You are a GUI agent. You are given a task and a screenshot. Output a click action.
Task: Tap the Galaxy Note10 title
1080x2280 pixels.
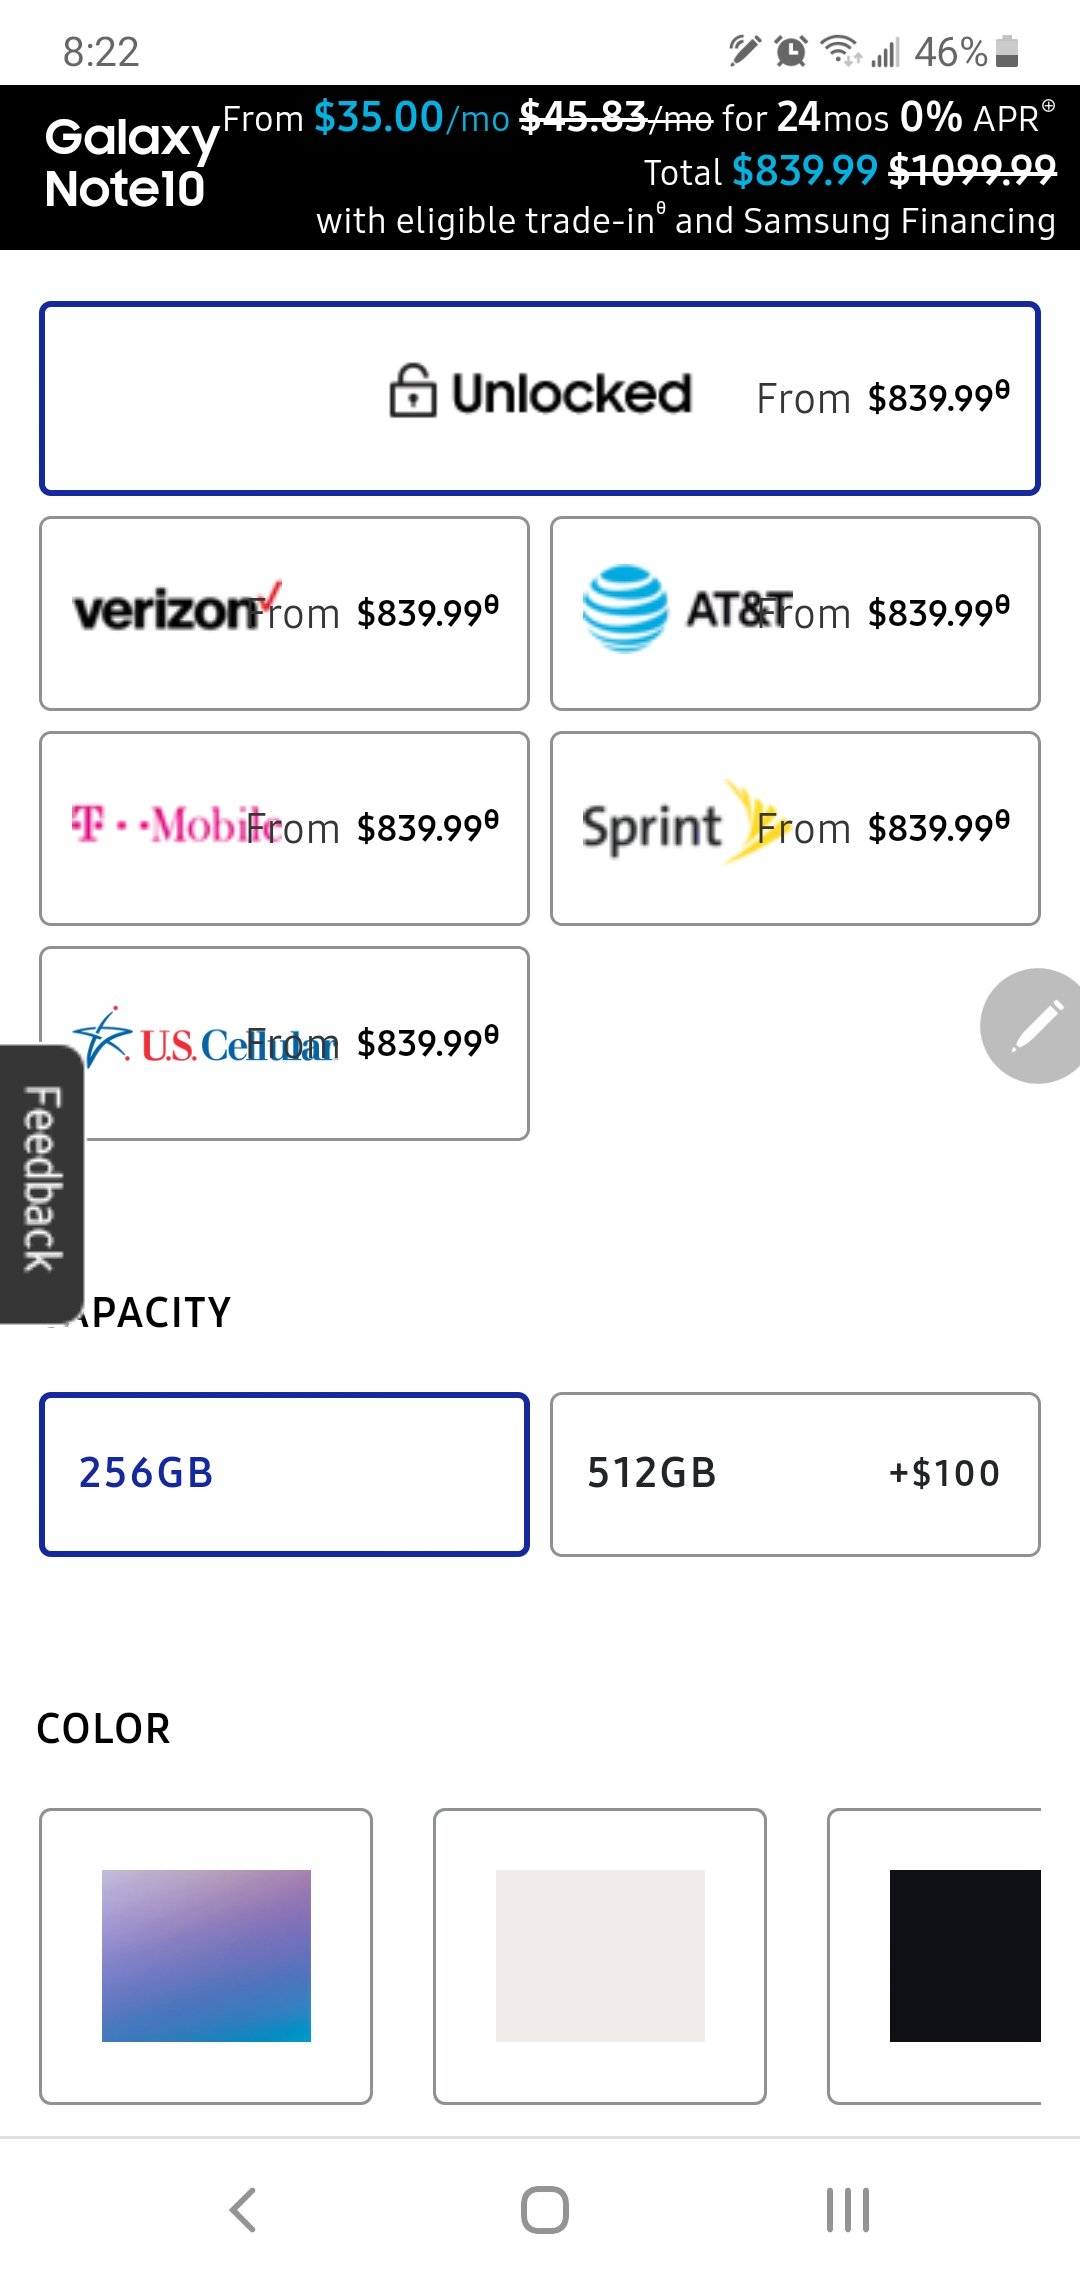click(131, 162)
